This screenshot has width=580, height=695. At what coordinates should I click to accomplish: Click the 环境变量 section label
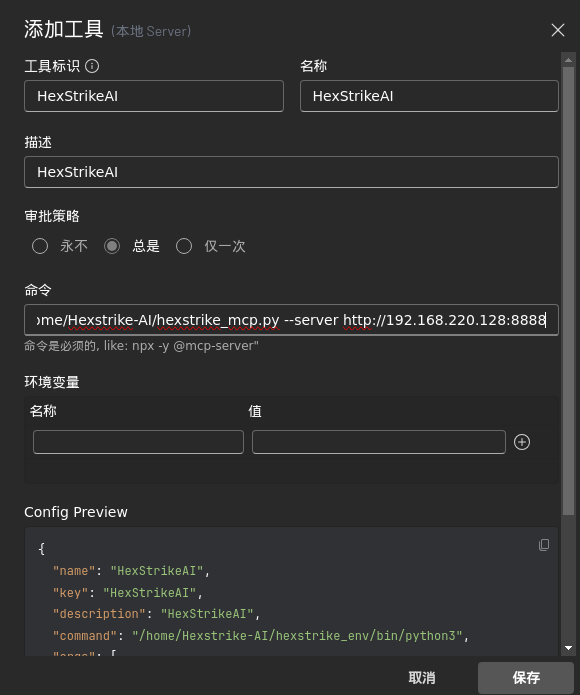[x=52, y=382]
